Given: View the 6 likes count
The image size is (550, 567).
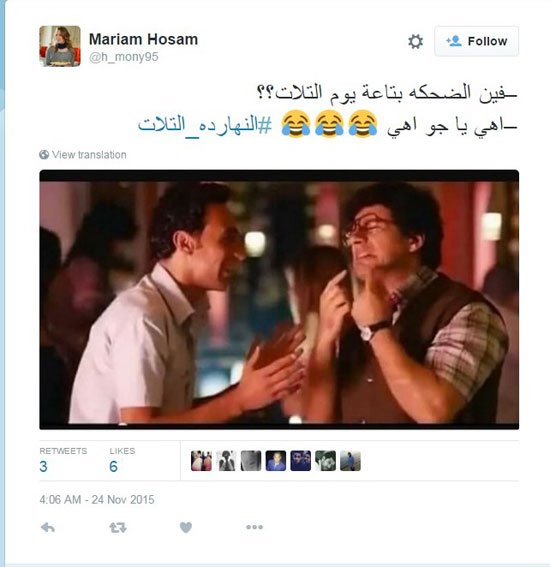Looking at the screenshot, I should click(114, 466).
